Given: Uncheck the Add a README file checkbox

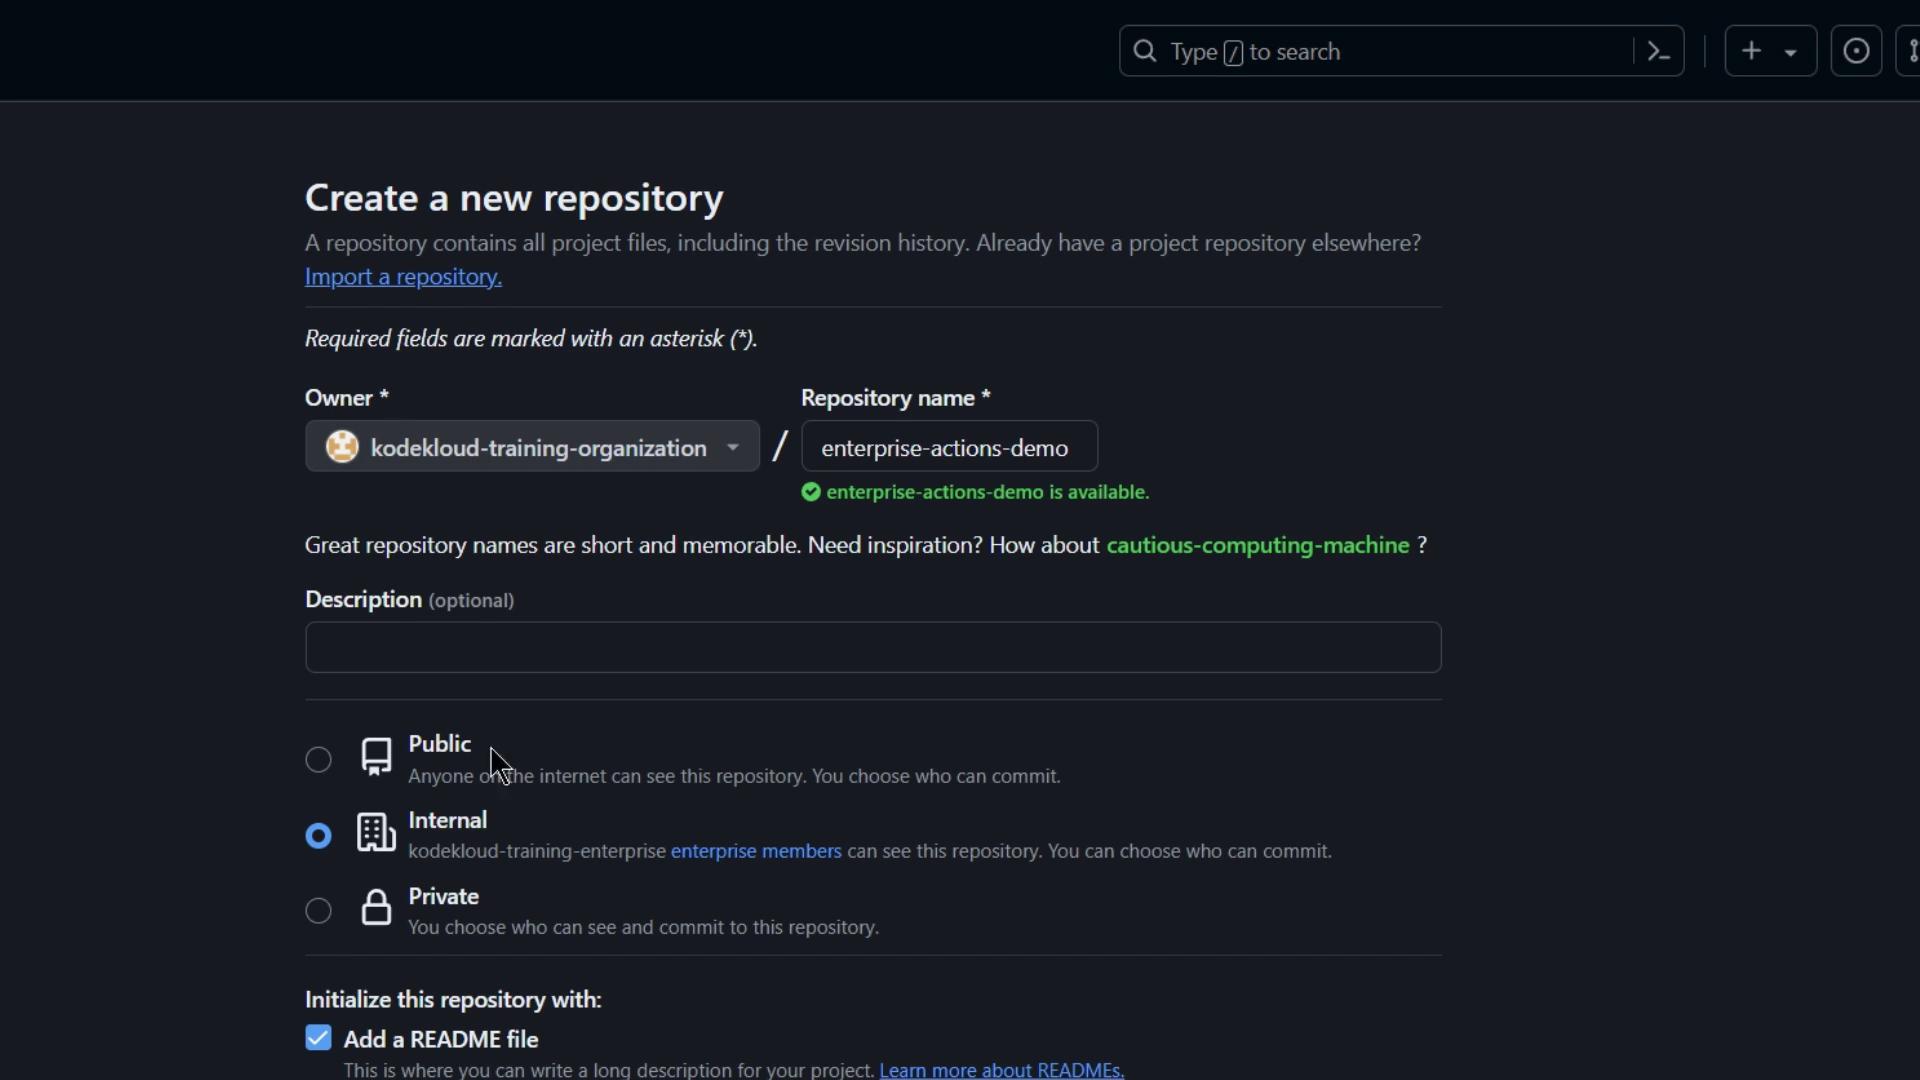Looking at the screenshot, I should 318,1038.
